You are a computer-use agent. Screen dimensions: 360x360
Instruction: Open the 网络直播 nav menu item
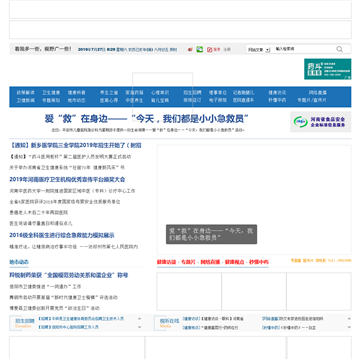pos(317,93)
